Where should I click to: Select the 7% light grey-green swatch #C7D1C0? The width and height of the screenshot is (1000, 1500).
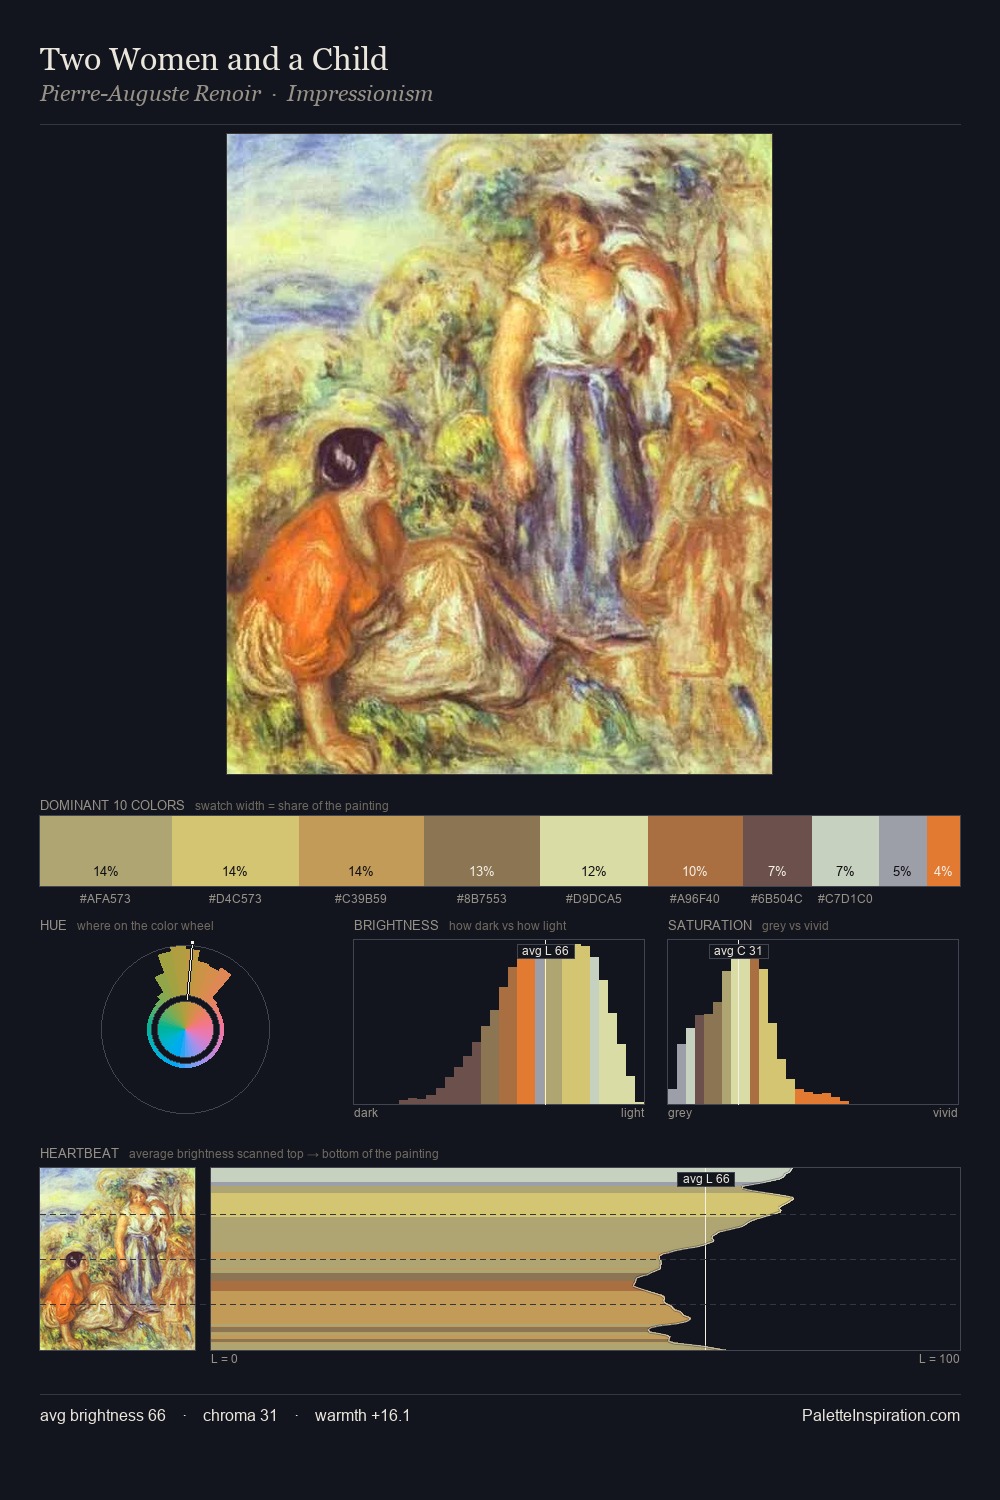[845, 851]
